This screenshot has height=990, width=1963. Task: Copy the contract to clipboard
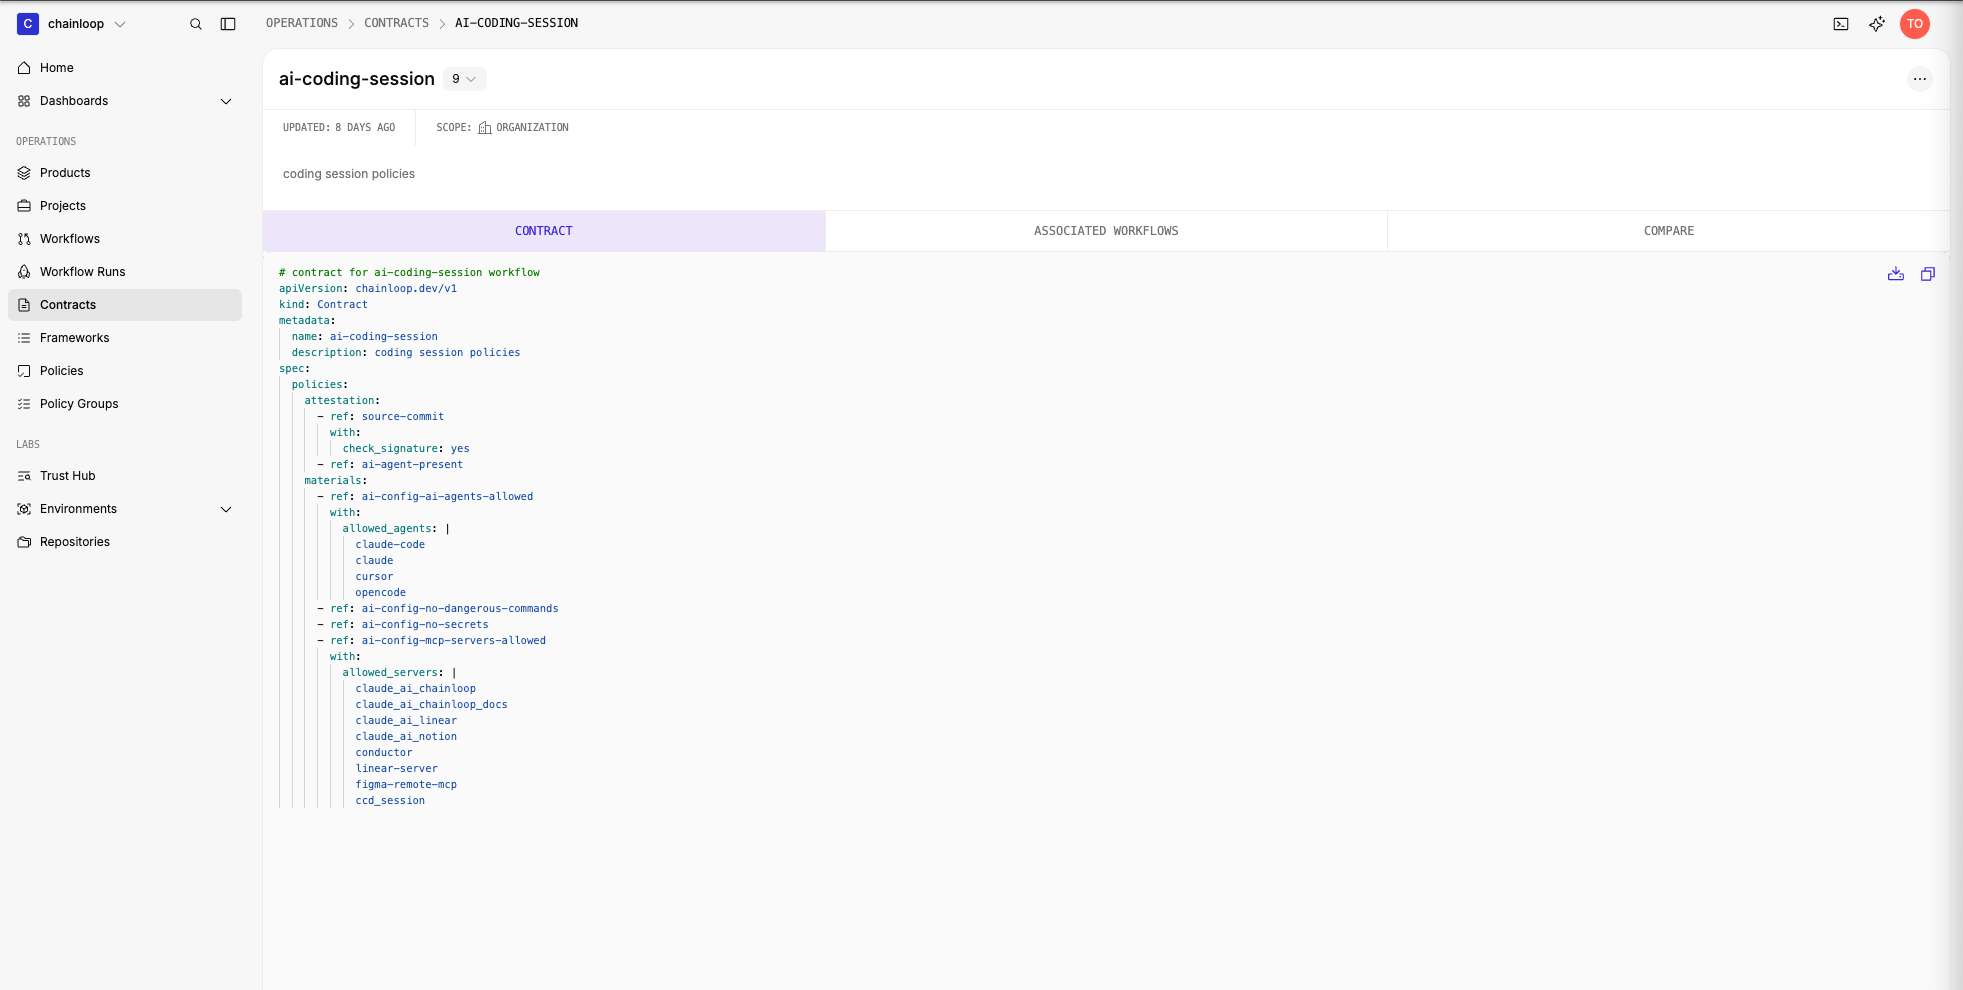tap(1928, 274)
